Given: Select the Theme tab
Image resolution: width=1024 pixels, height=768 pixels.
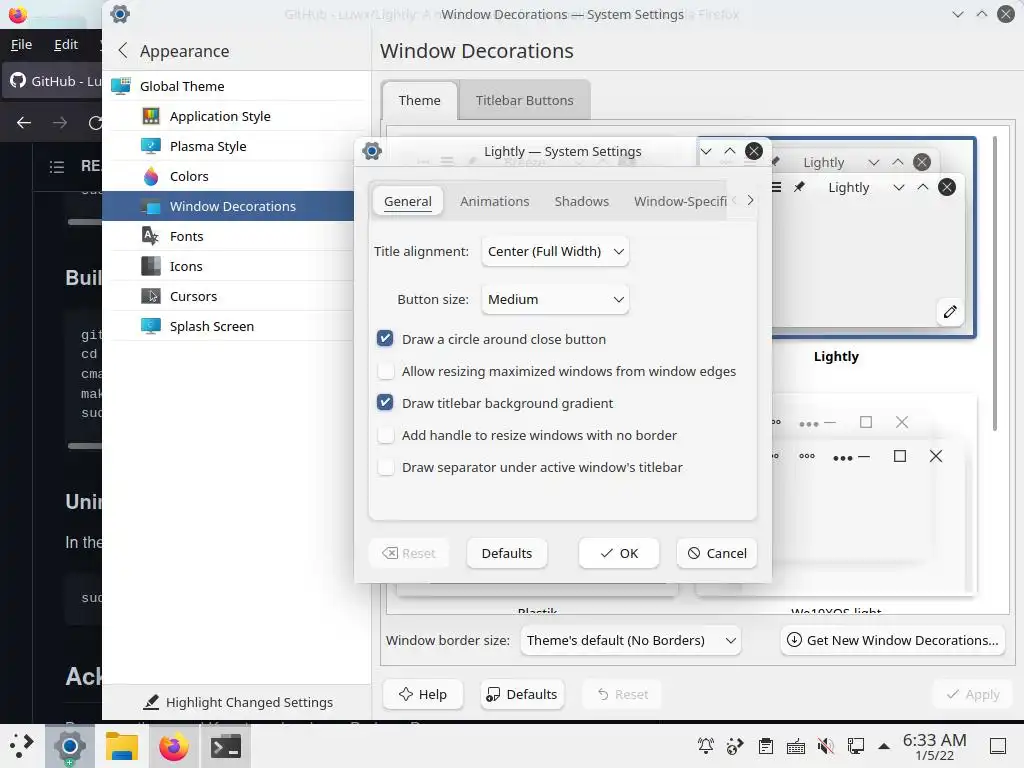Looking at the screenshot, I should coord(419,100).
